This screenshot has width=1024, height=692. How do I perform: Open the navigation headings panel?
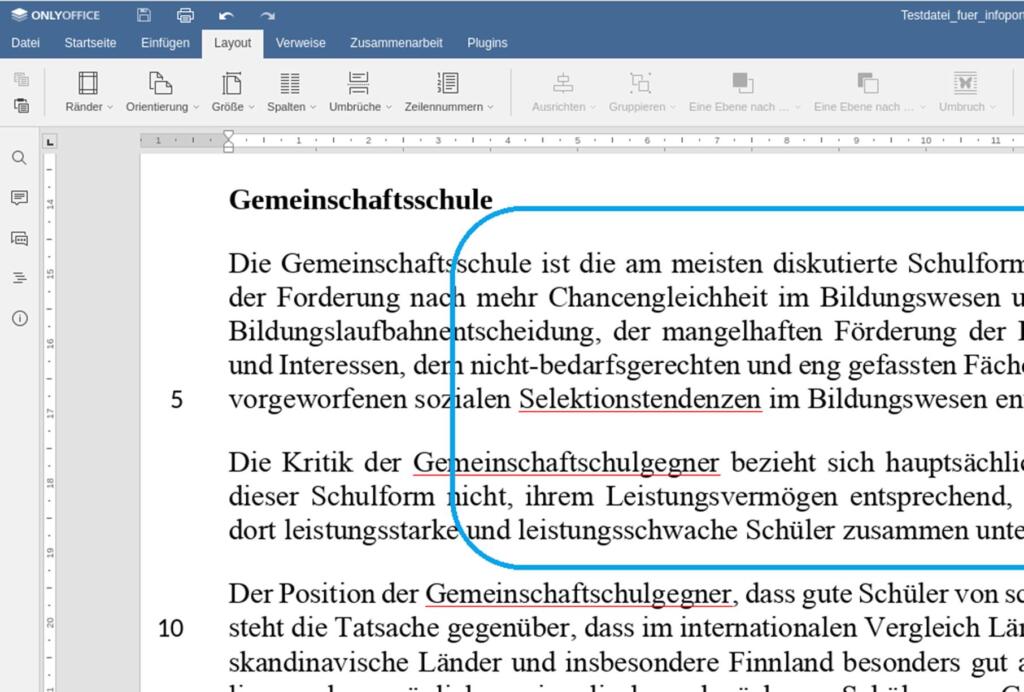tap(20, 278)
